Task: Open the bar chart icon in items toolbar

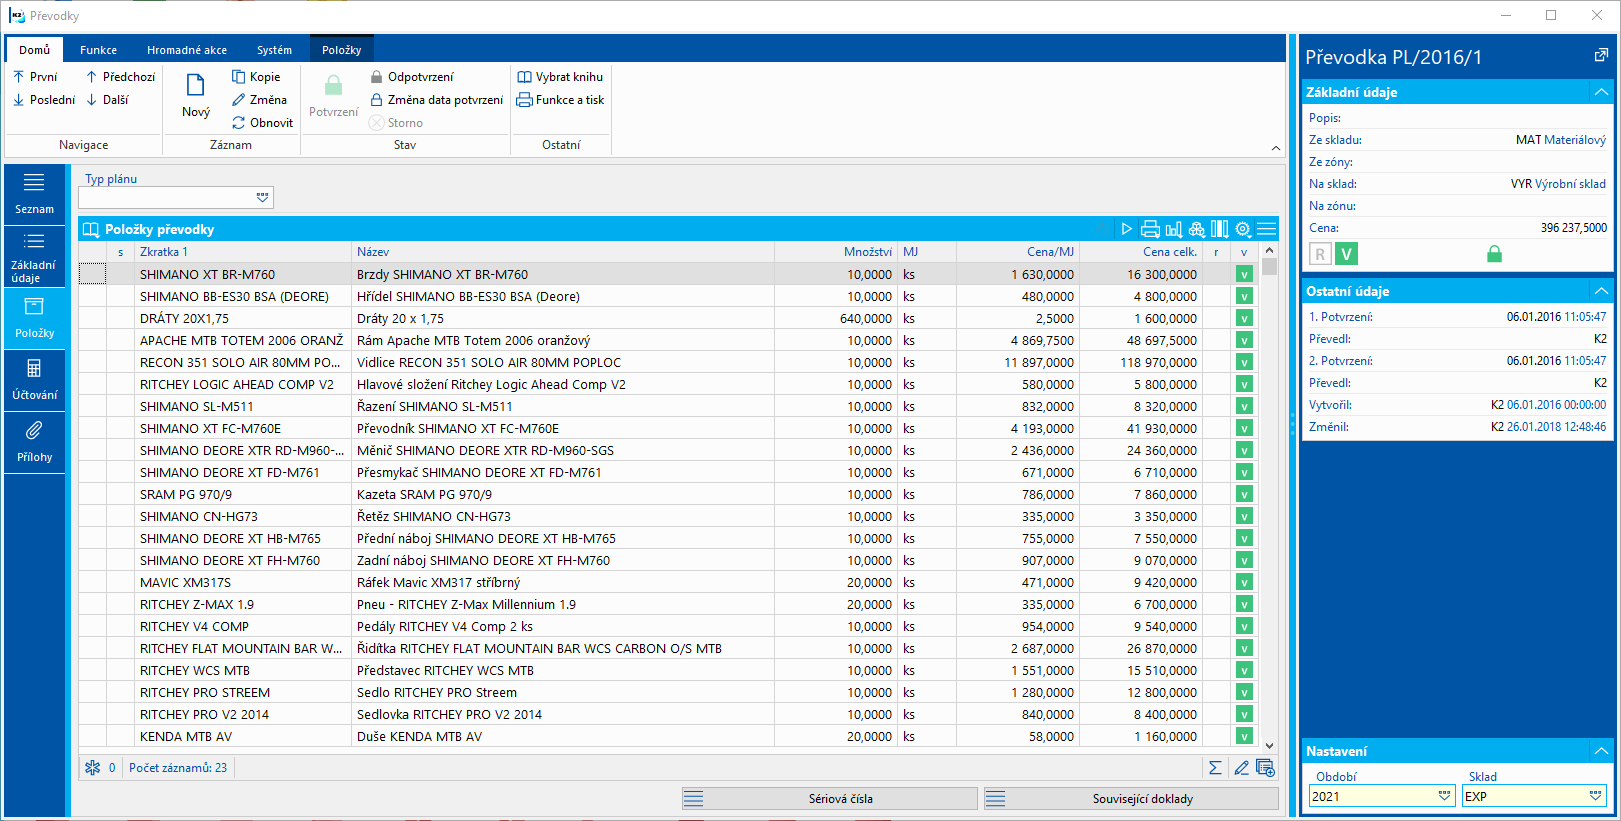Action: pyautogui.click(x=1174, y=229)
